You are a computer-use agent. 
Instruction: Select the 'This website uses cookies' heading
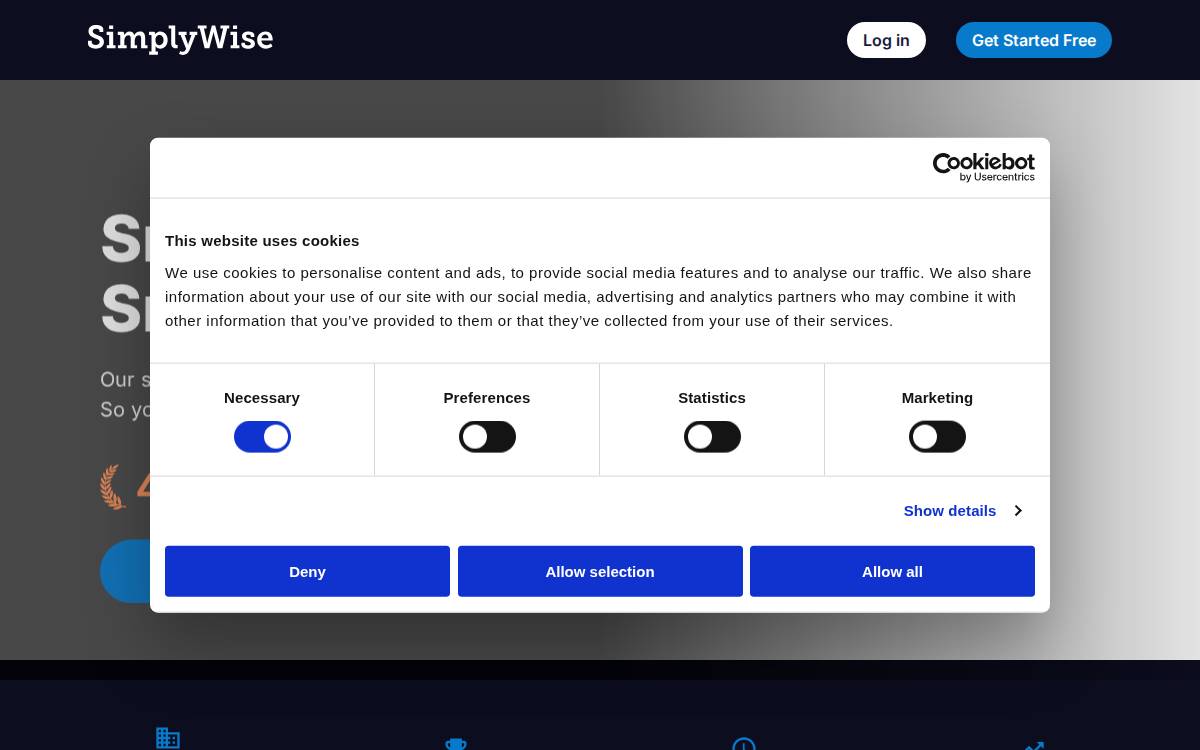pos(262,241)
